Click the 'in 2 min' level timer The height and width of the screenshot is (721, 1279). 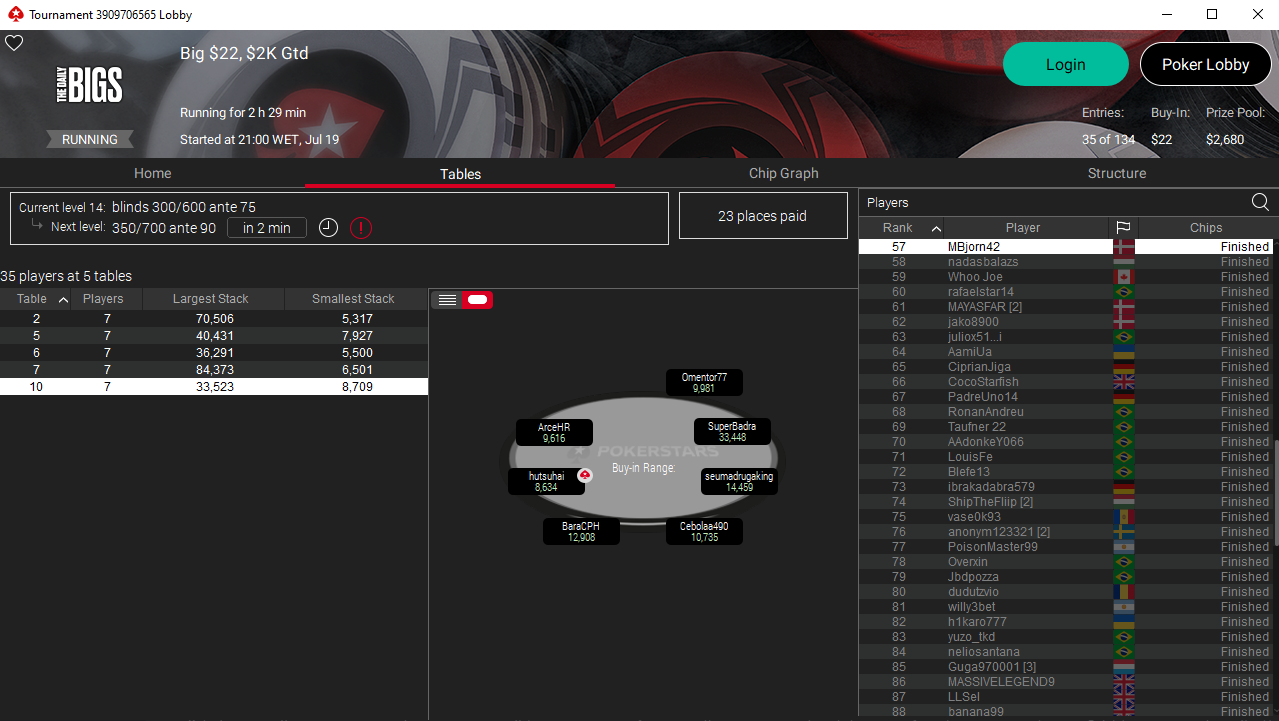click(267, 228)
